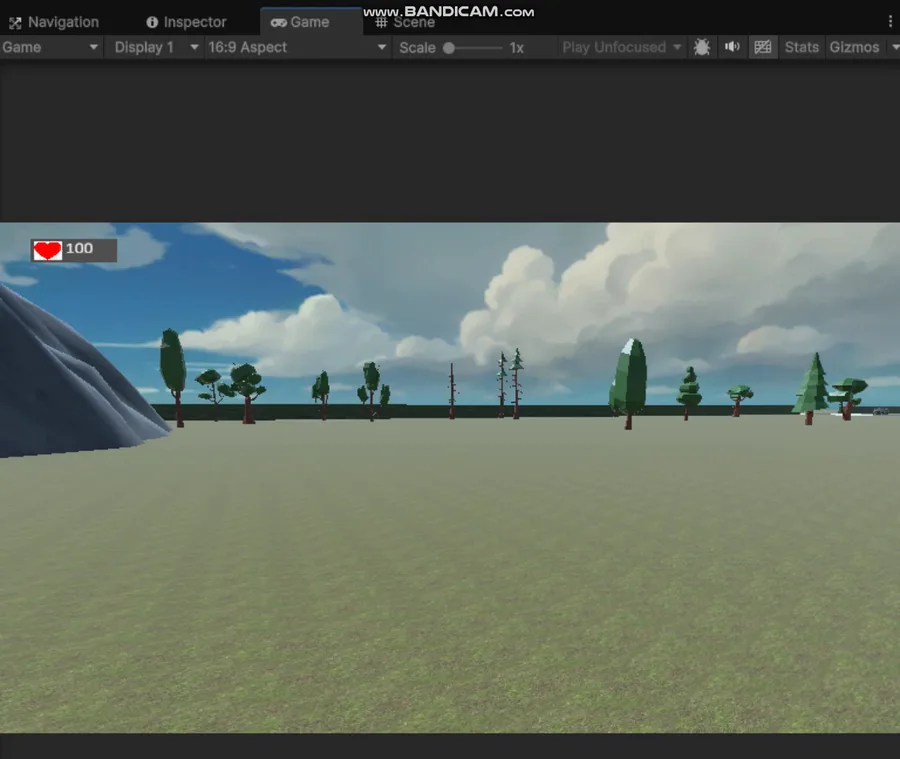Open the 16:9 Aspect ratio dropdown
Image resolution: width=900 pixels, height=759 pixels.
tap(297, 47)
